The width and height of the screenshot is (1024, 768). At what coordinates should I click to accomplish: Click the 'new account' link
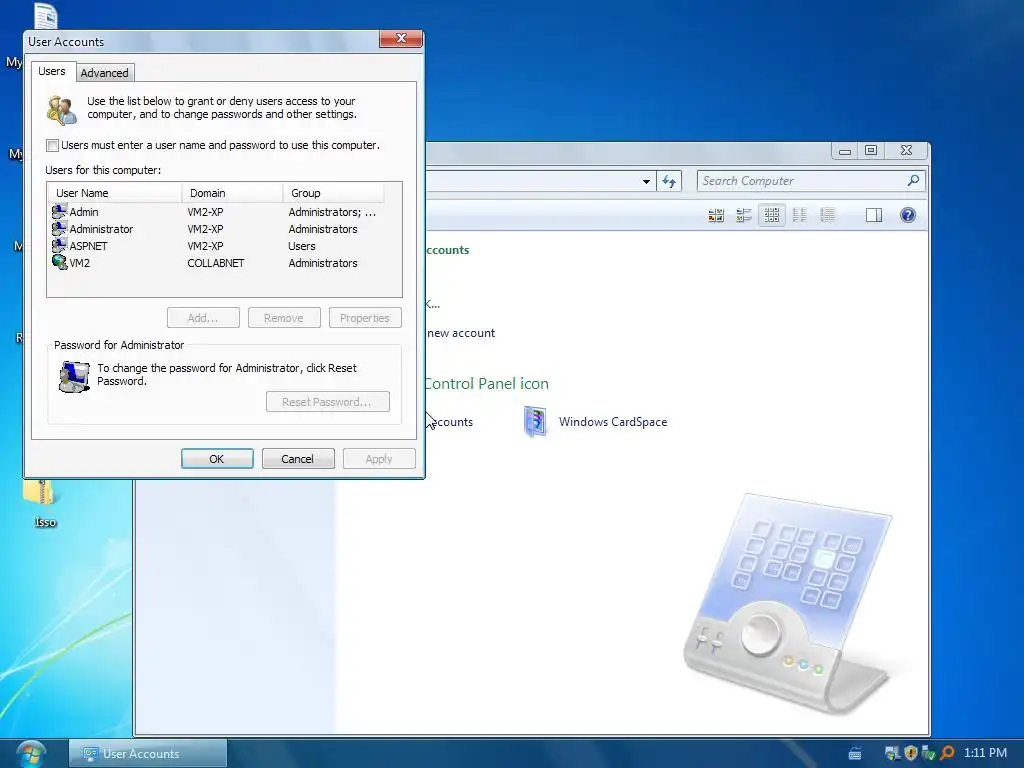pos(461,333)
